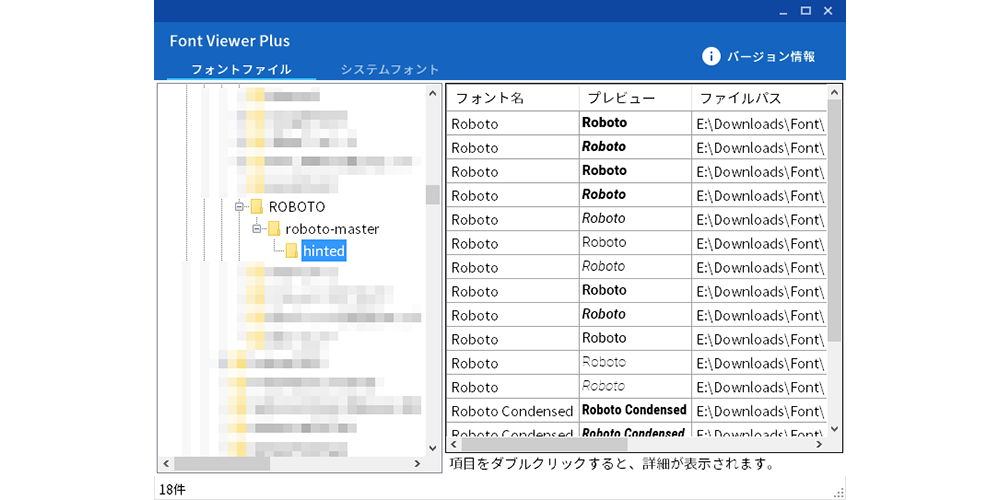Click the thinnest italic Roboto preview
Image resolution: width=1000 pixels, height=500 pixels.
tap(603, 386)
